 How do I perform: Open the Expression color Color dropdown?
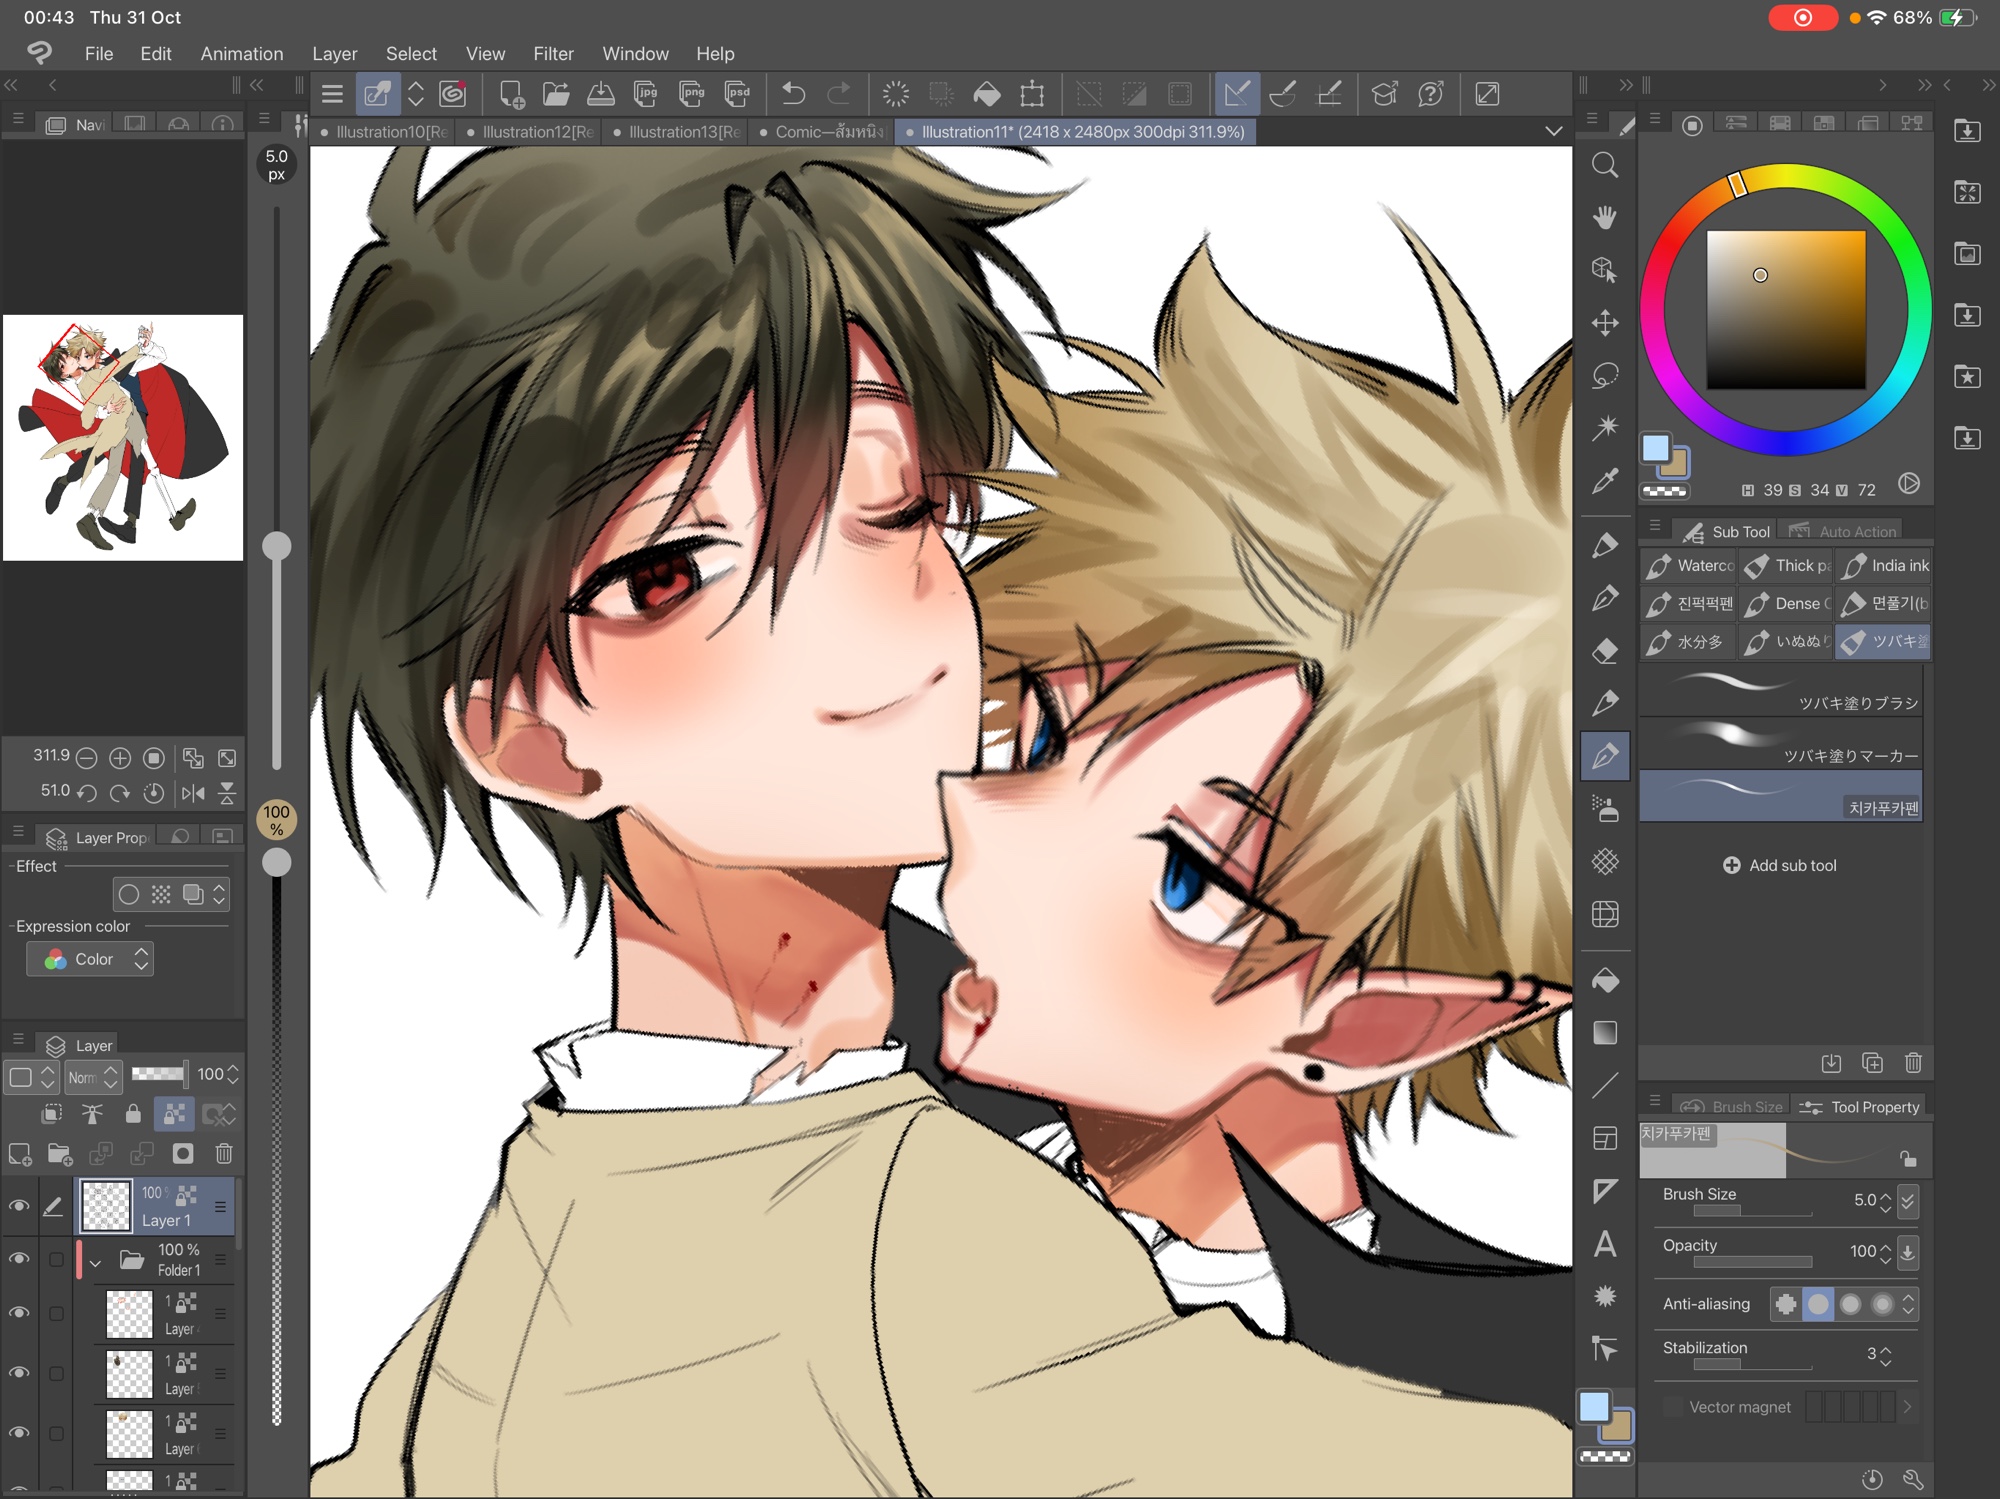tap(90, 959)
